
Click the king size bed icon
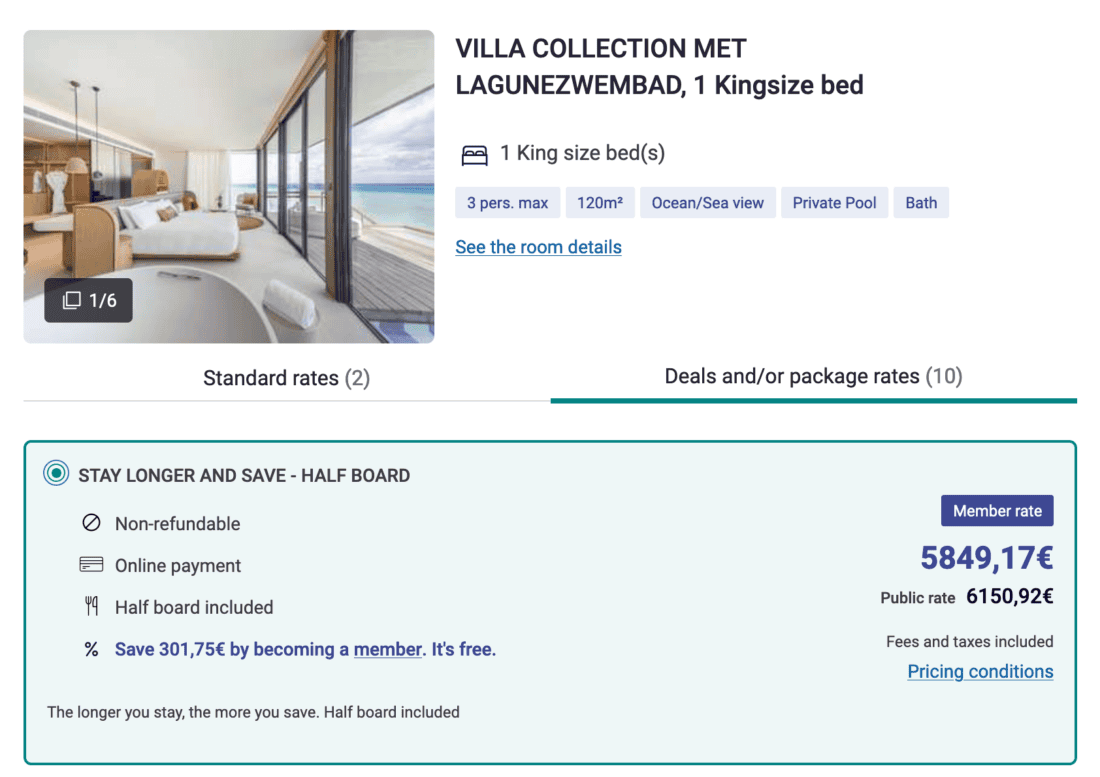click(x=474, y=154)
